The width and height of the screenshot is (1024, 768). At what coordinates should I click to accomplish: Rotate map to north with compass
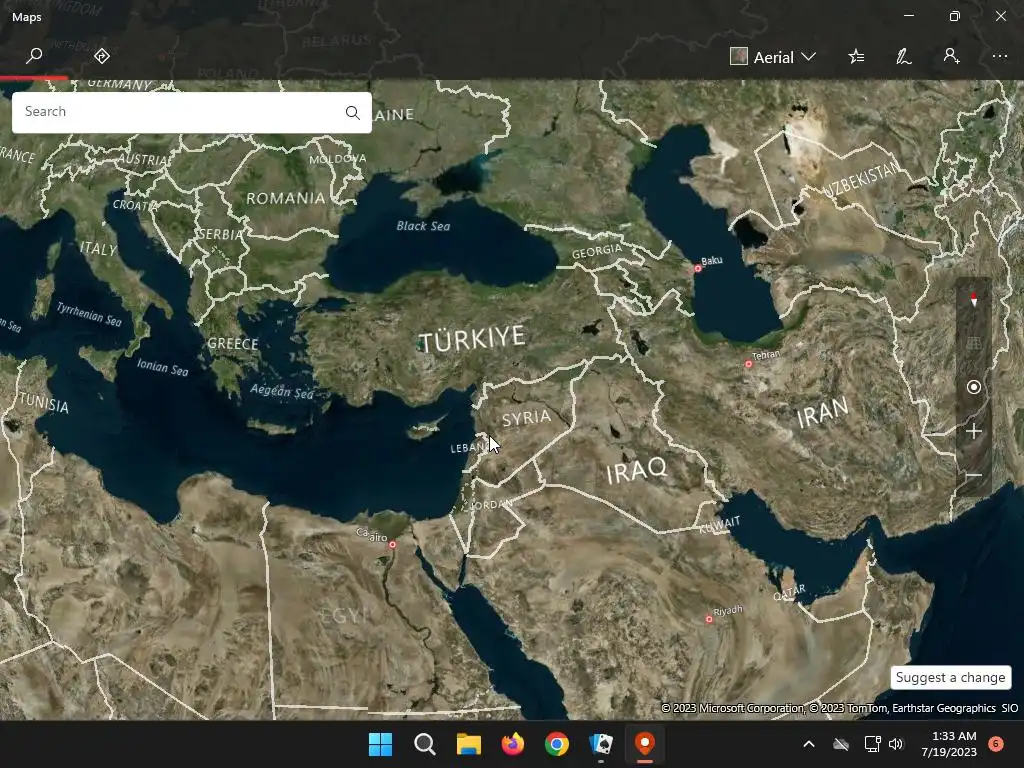click(974, 300)
